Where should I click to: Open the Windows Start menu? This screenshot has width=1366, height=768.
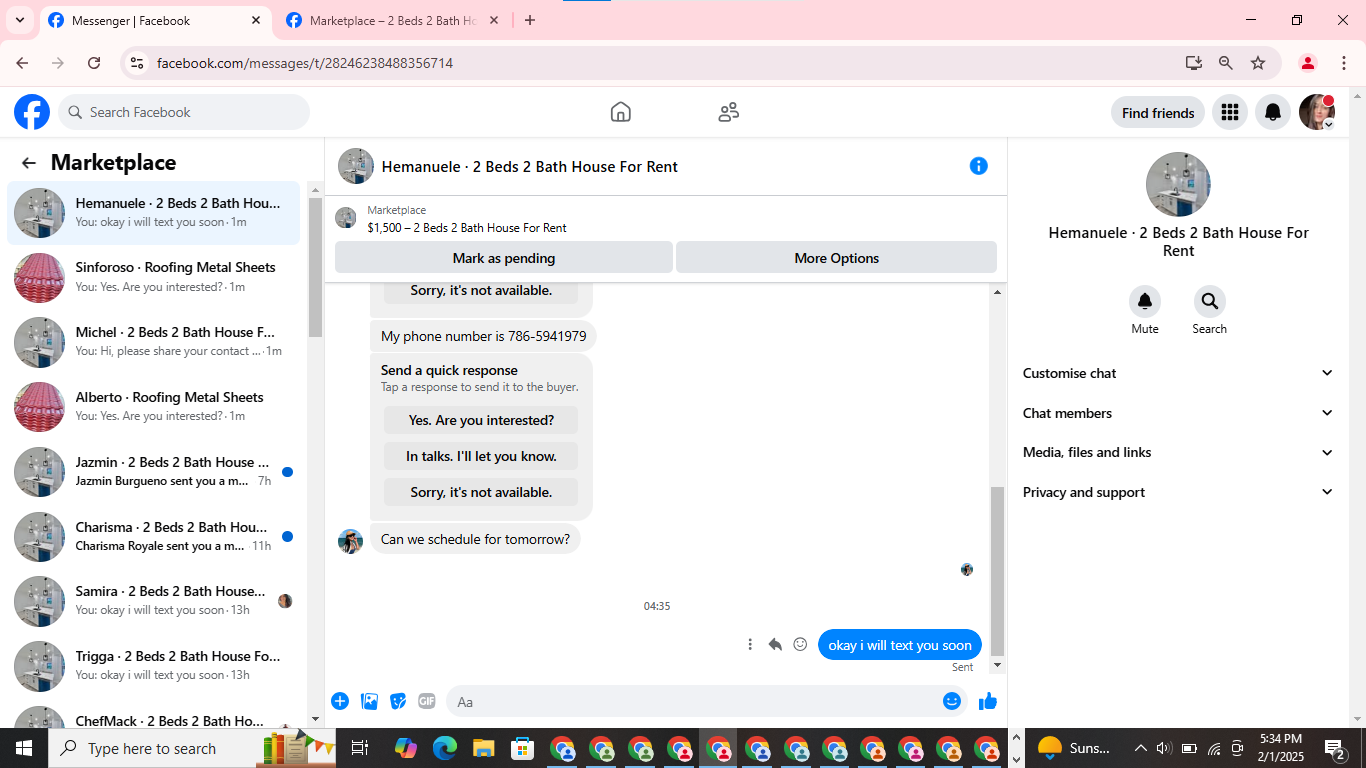click(24, 748)
